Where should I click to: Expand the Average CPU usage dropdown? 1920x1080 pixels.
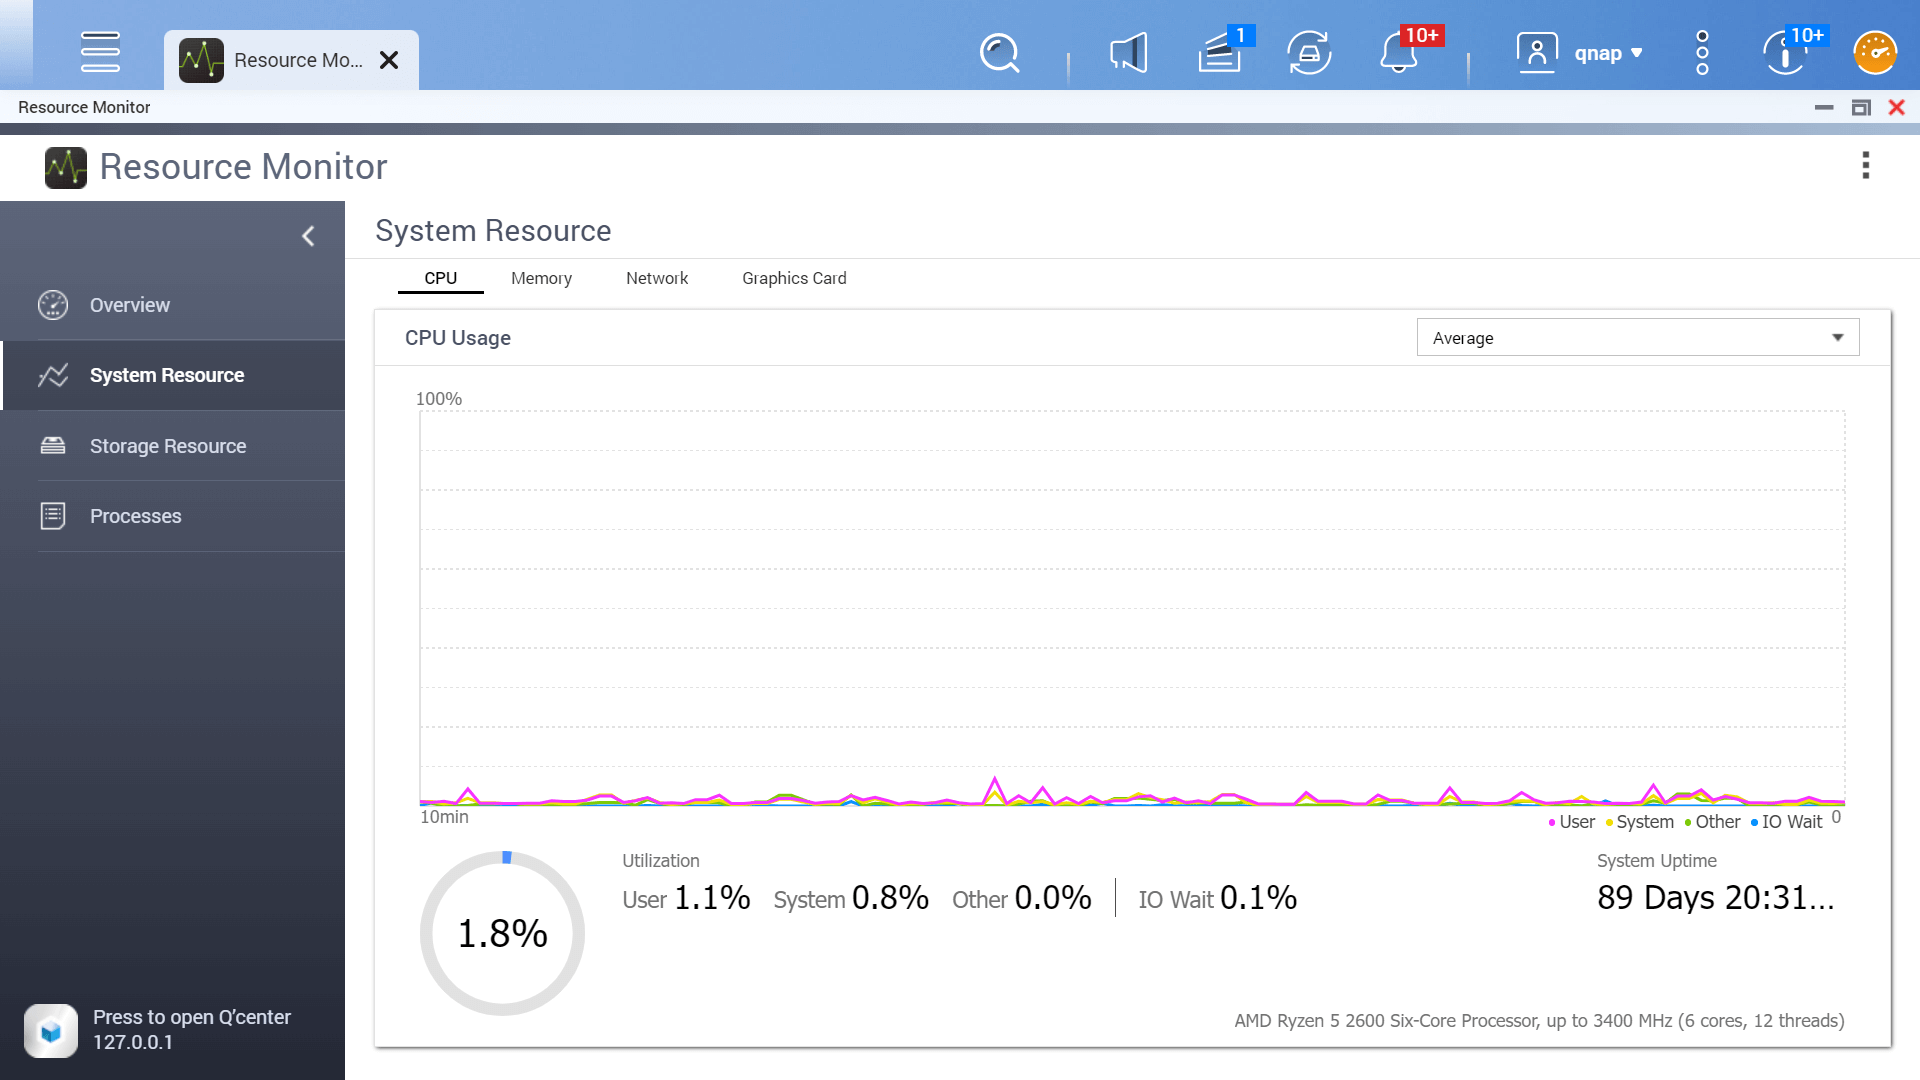point(1638,338)
